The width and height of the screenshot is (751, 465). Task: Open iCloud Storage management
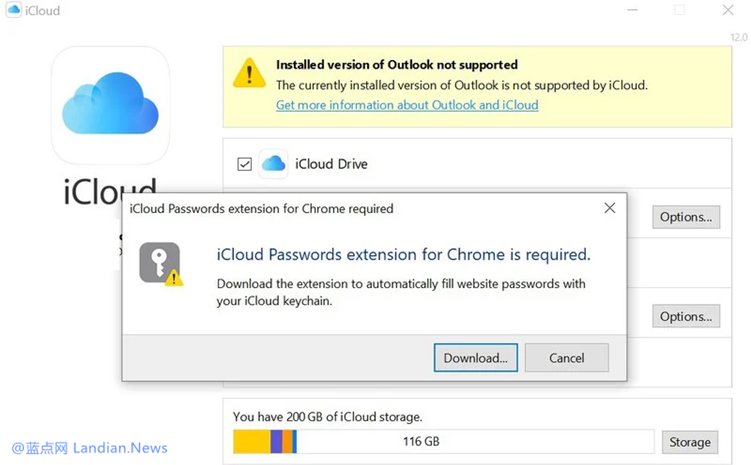pos(689,441)
